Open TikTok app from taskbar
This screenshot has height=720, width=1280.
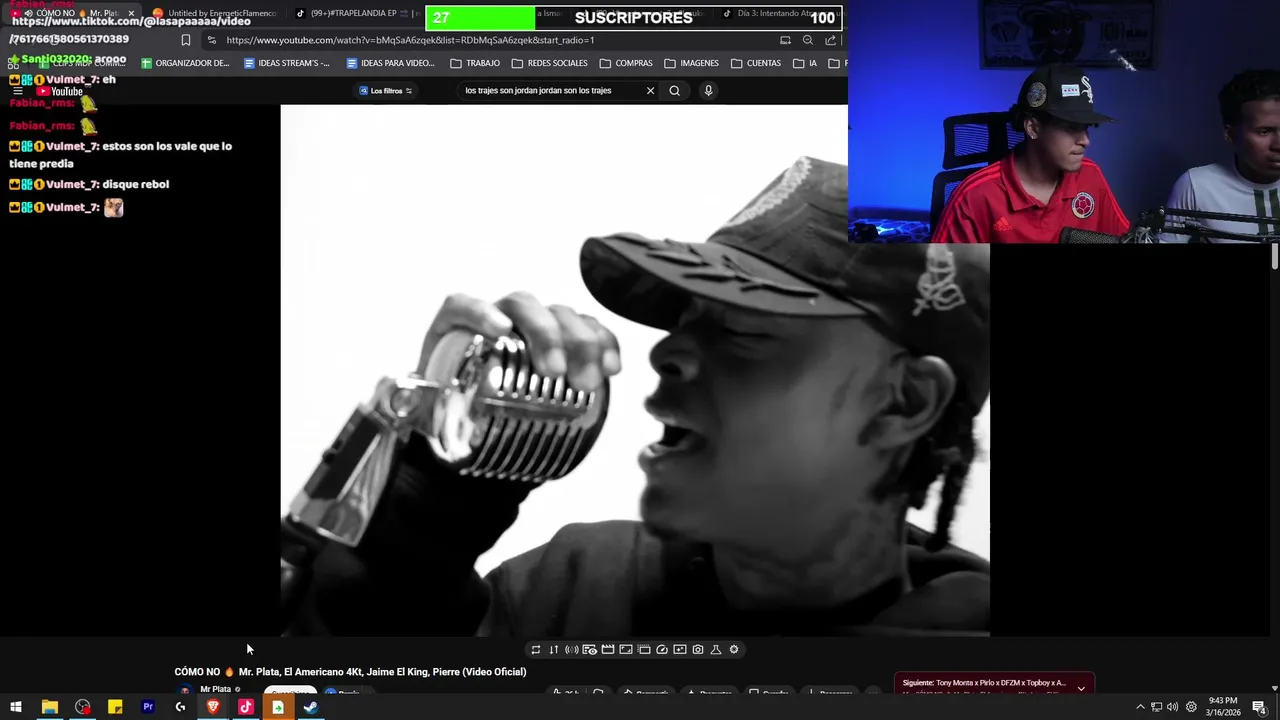point(246,707)
